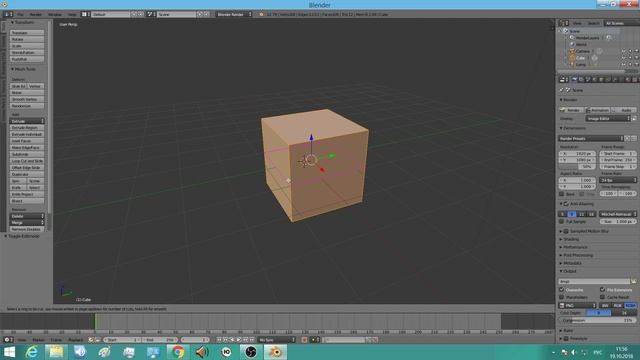This screenshot has height=360, width=640.
Task: Open the Blender Render engine dropdown
Action: (234, 14)
